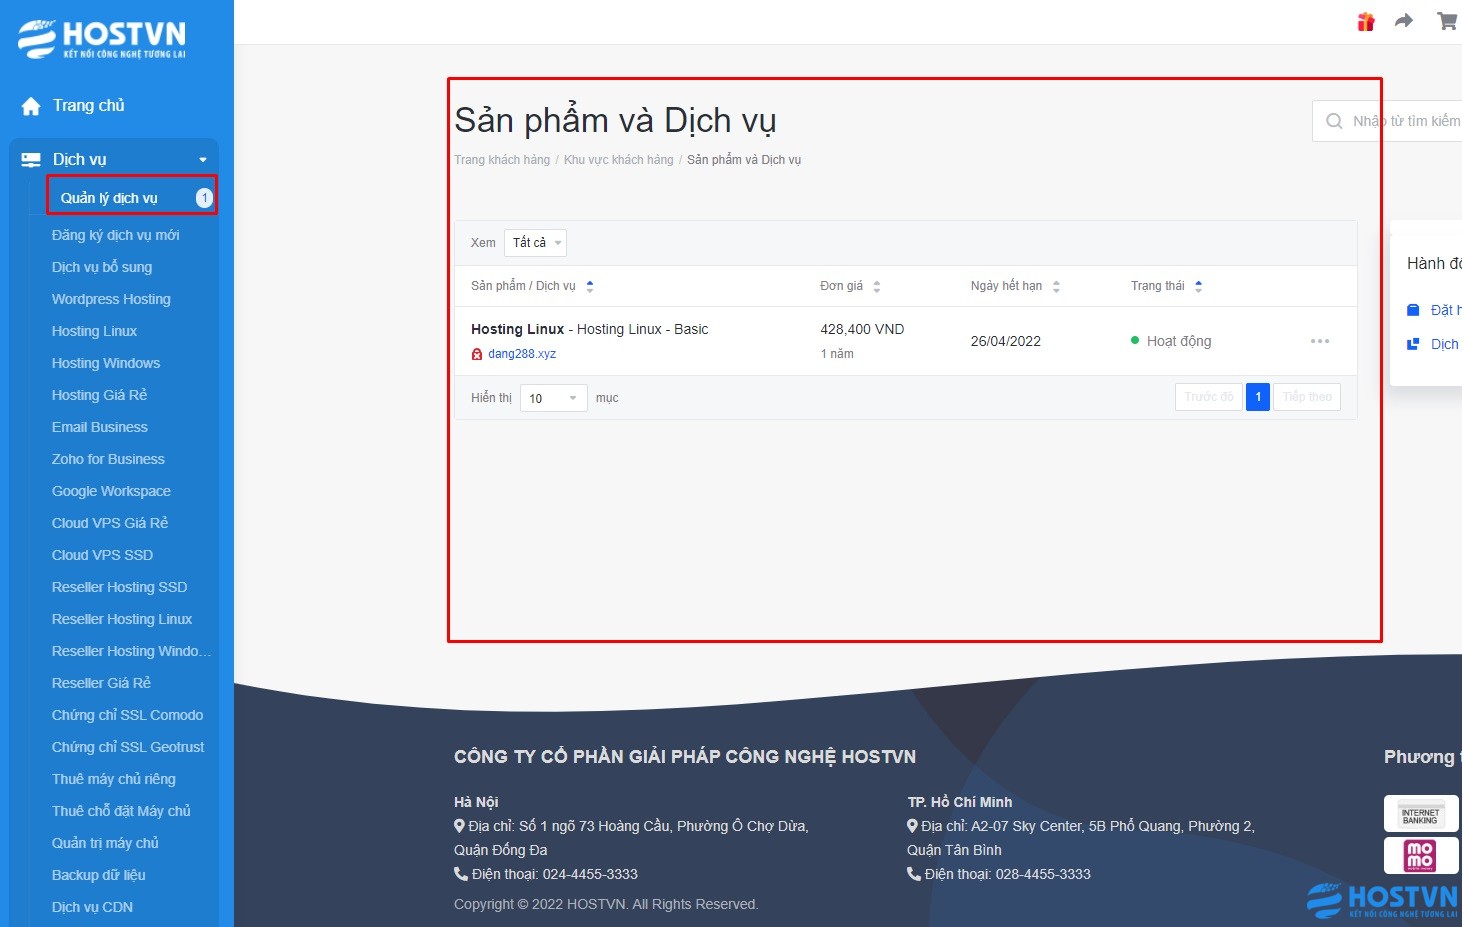The image size is (1462, 927).
Task: Open Quản trị máy chủ menu item
Action: [x=105, y=843]
